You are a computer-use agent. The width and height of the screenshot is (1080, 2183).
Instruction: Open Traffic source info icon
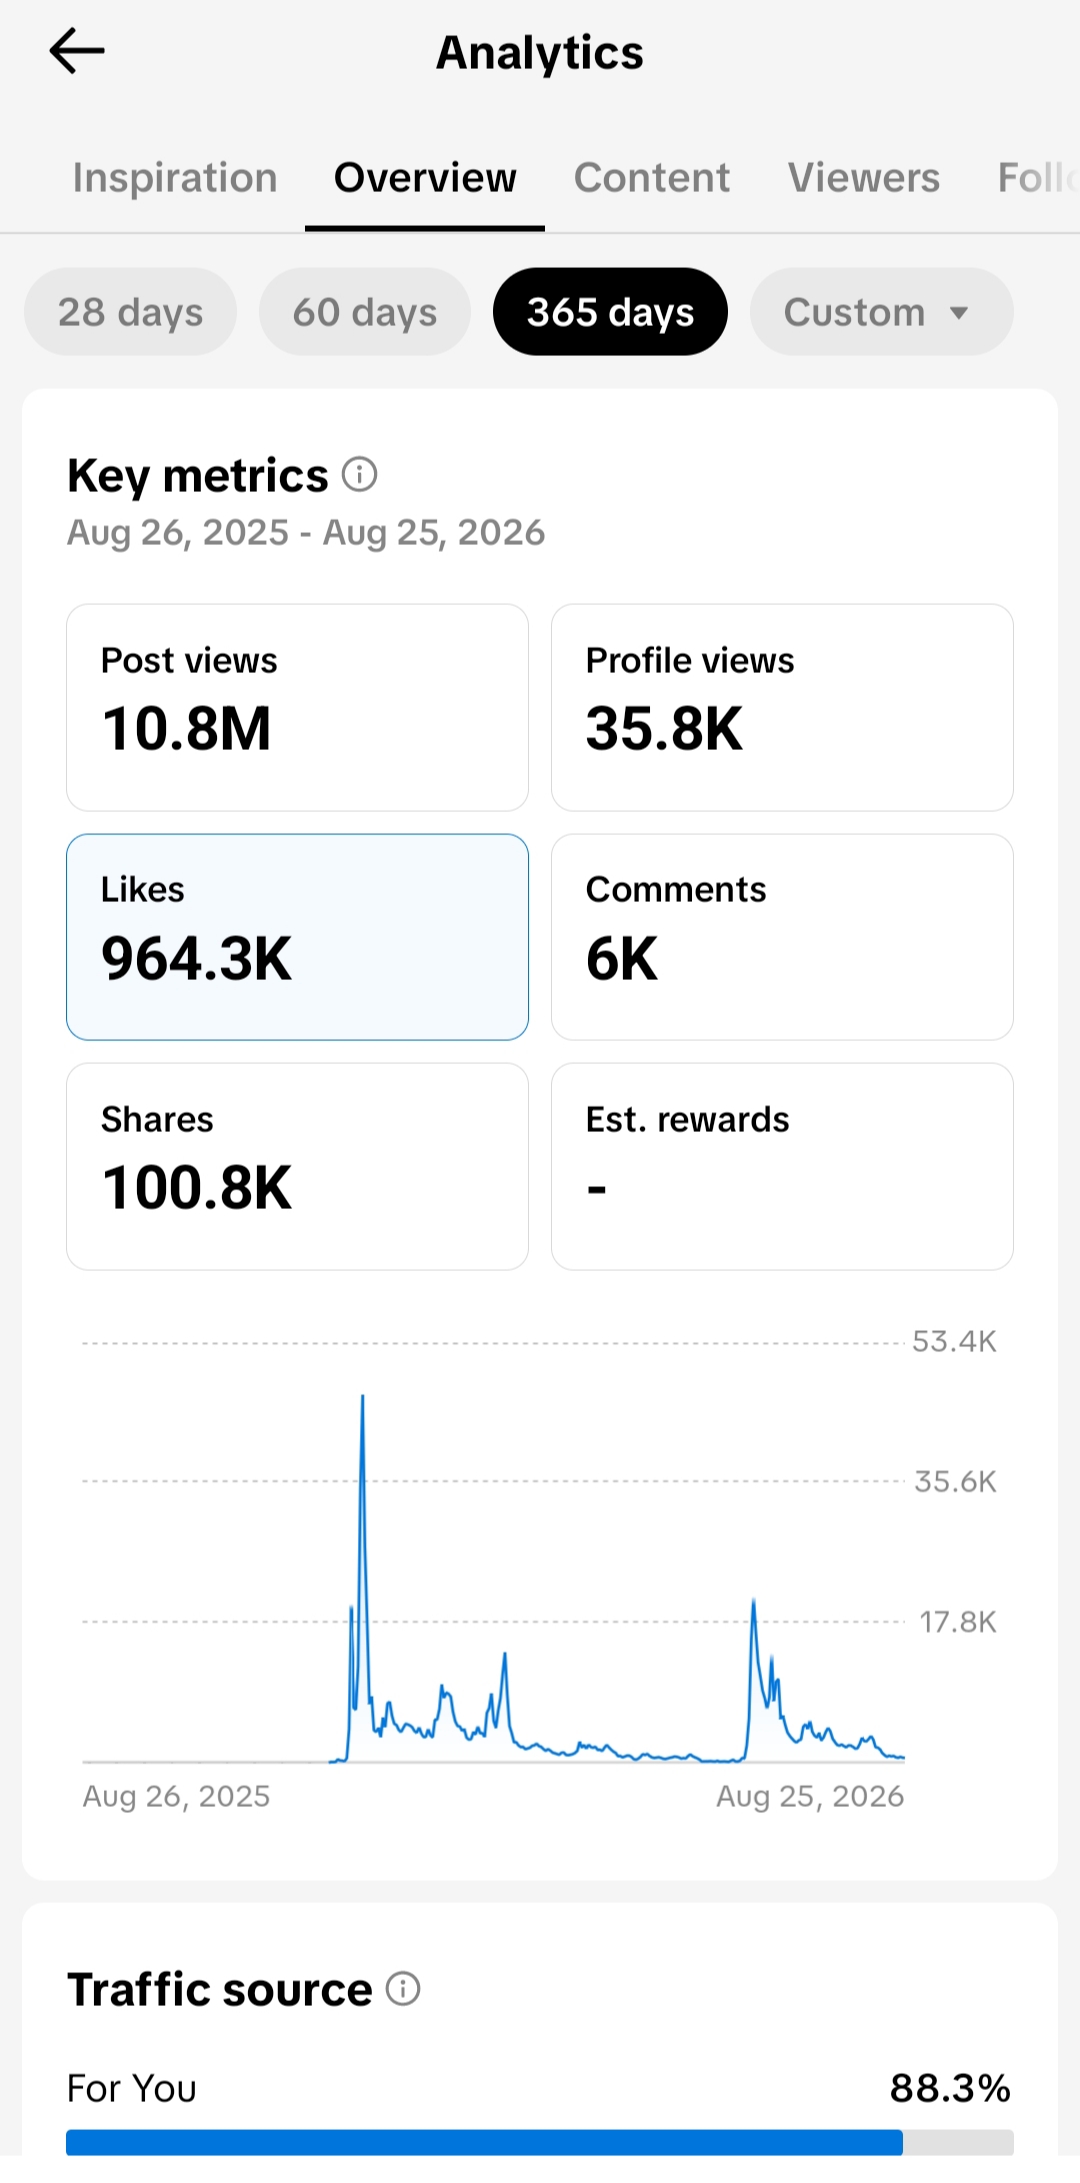coord(403,1989)
